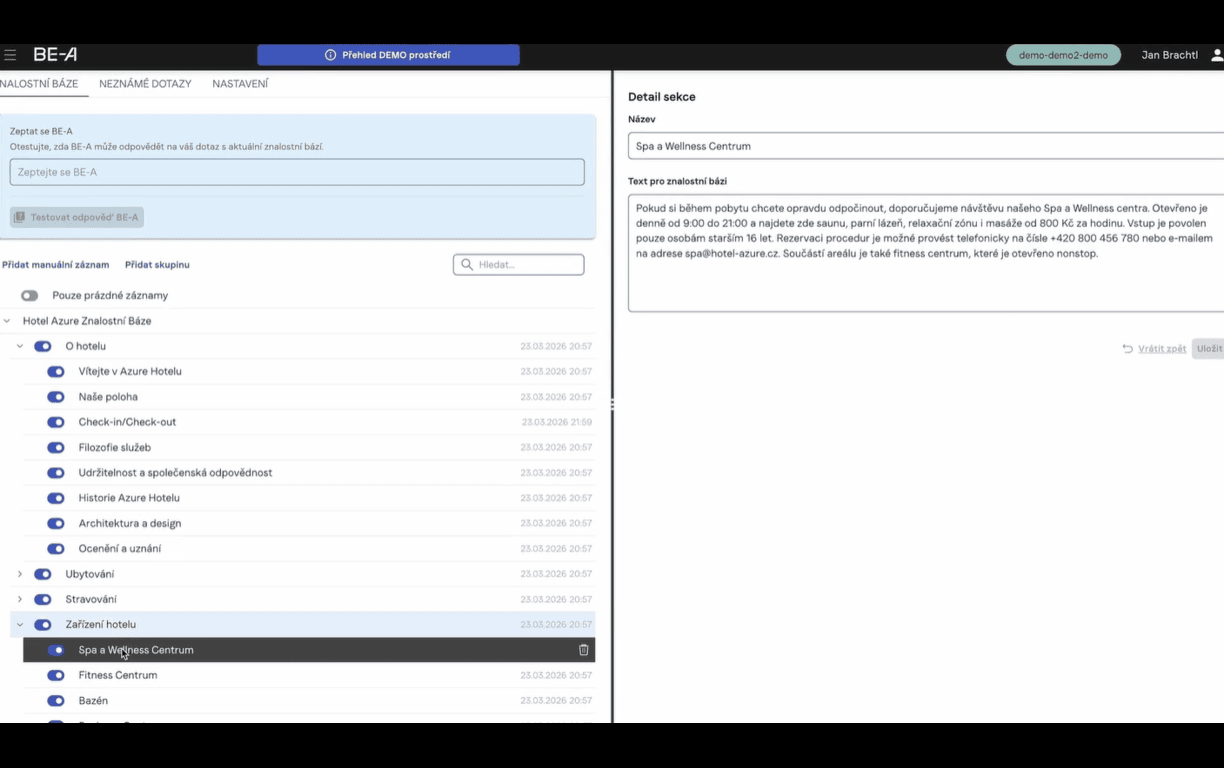Select Ocenění a uznání row
This screenshot has height=768, width=1224.
click(309, 549)
